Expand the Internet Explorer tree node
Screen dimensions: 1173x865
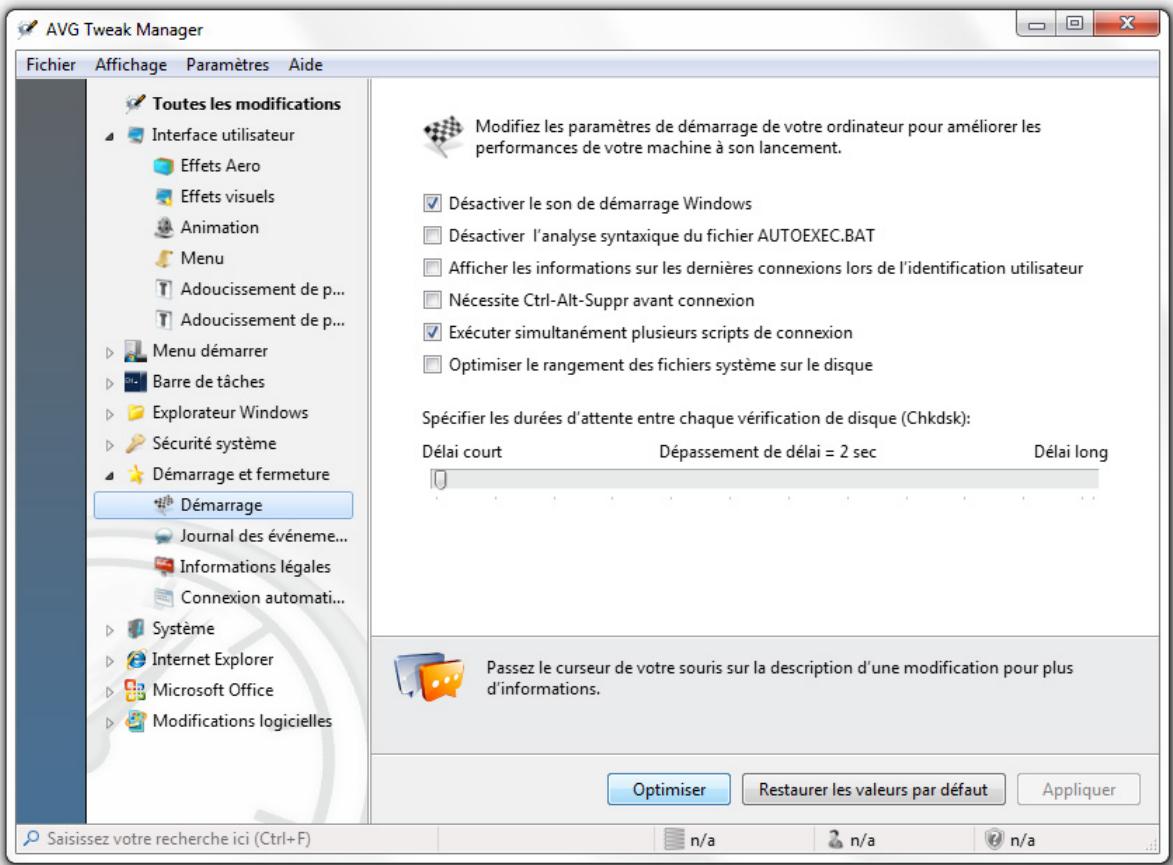[110, 661]
